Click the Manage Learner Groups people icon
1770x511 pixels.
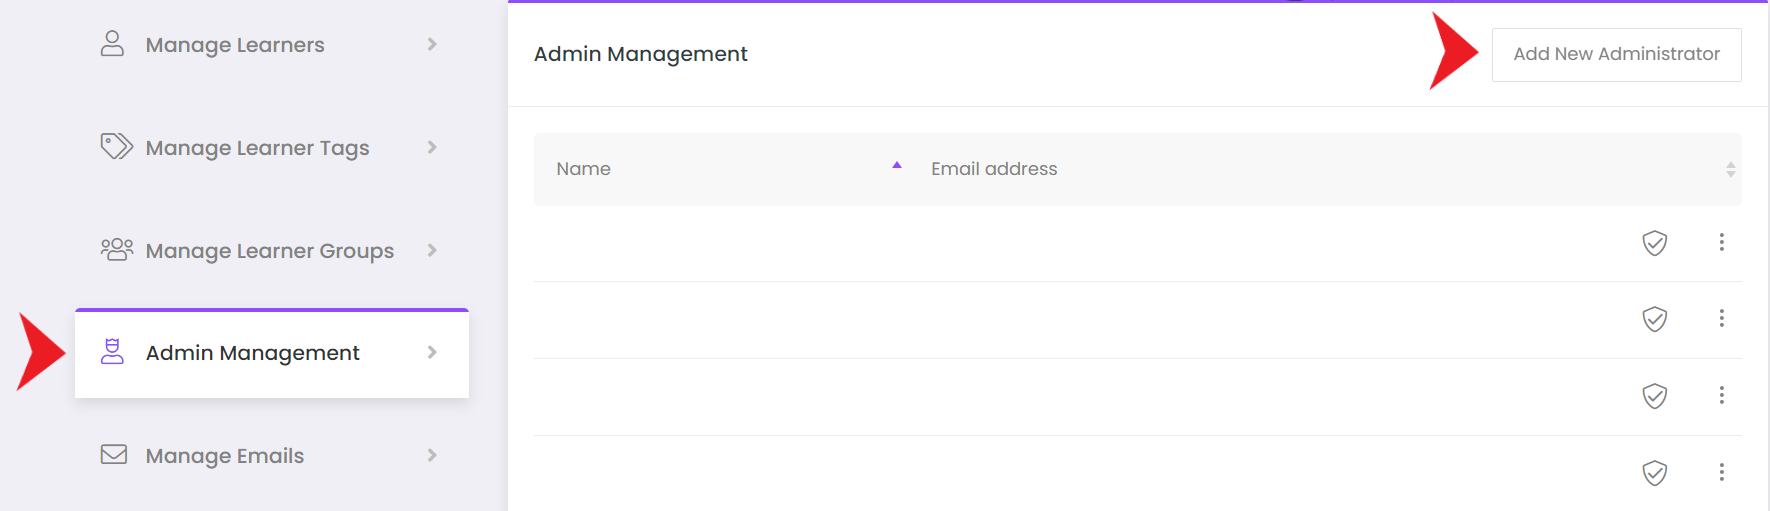(x=116, y=250)
